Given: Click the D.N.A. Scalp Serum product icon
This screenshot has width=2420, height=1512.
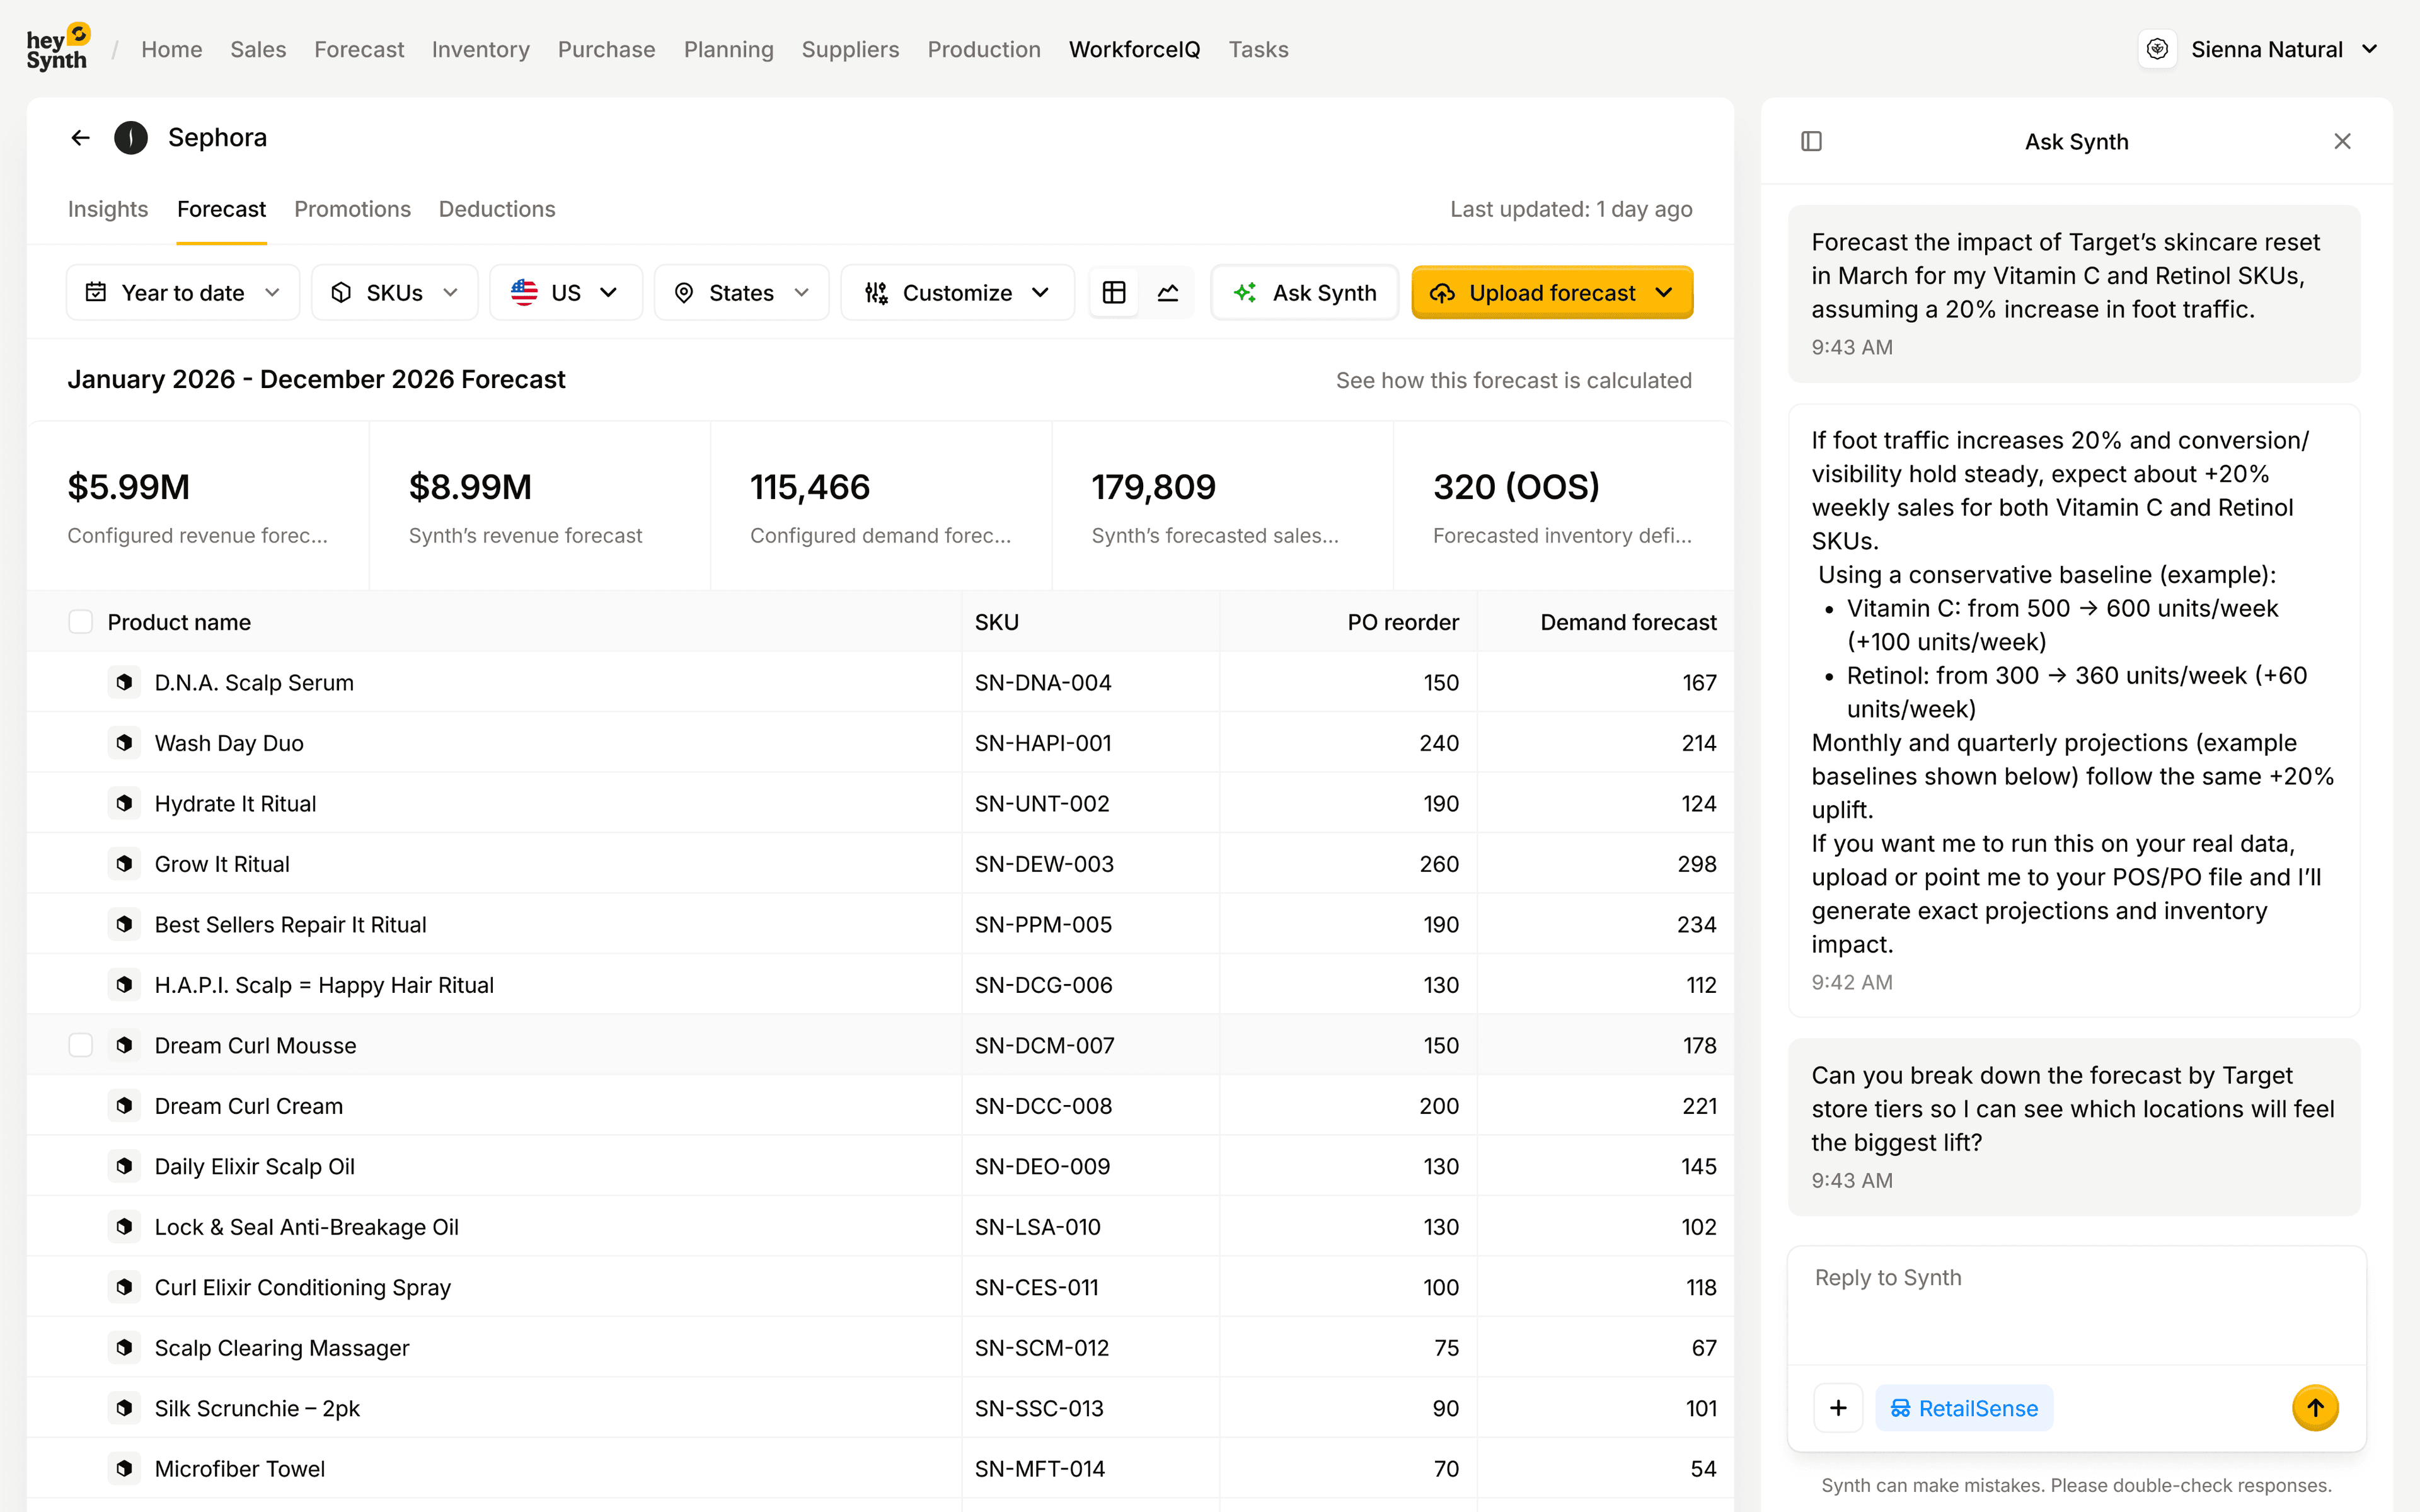Looking at the screenshot, I should pyautogui.click(x=124, y=682).
